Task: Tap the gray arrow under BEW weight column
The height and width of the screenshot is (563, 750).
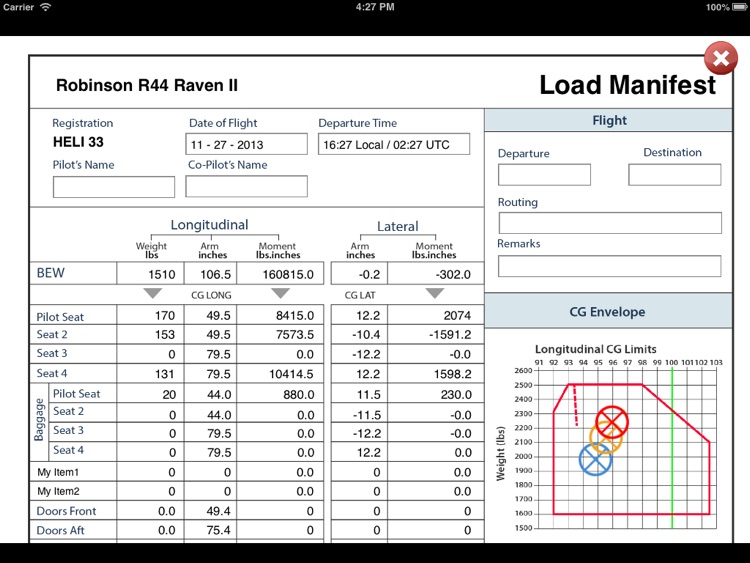Action: 153,293
